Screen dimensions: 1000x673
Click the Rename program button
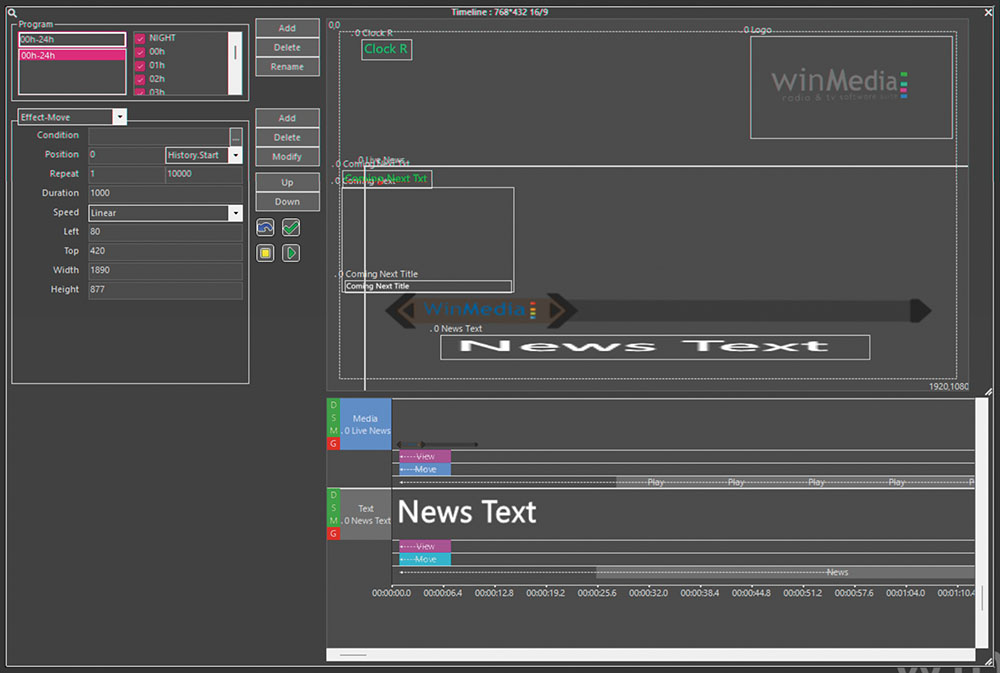click(287, 67)
